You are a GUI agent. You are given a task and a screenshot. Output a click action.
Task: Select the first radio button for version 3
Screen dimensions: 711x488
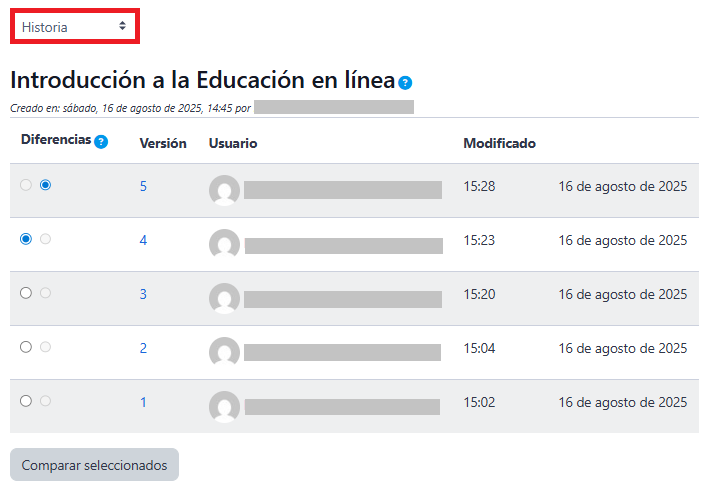click(26, 293)
